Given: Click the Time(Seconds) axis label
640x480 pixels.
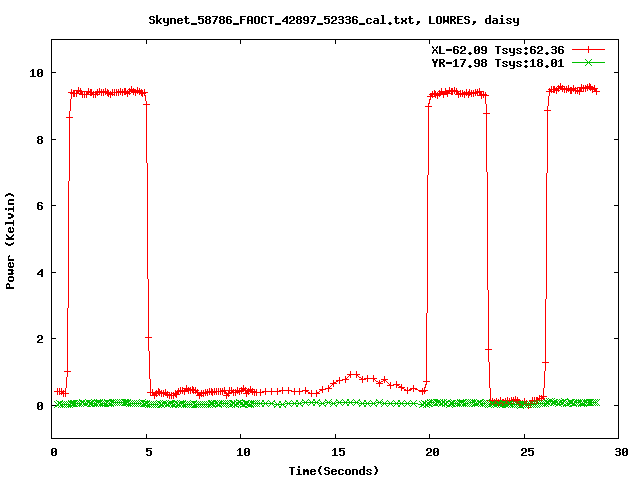Looking at the screenshot, I should (334, 471).
